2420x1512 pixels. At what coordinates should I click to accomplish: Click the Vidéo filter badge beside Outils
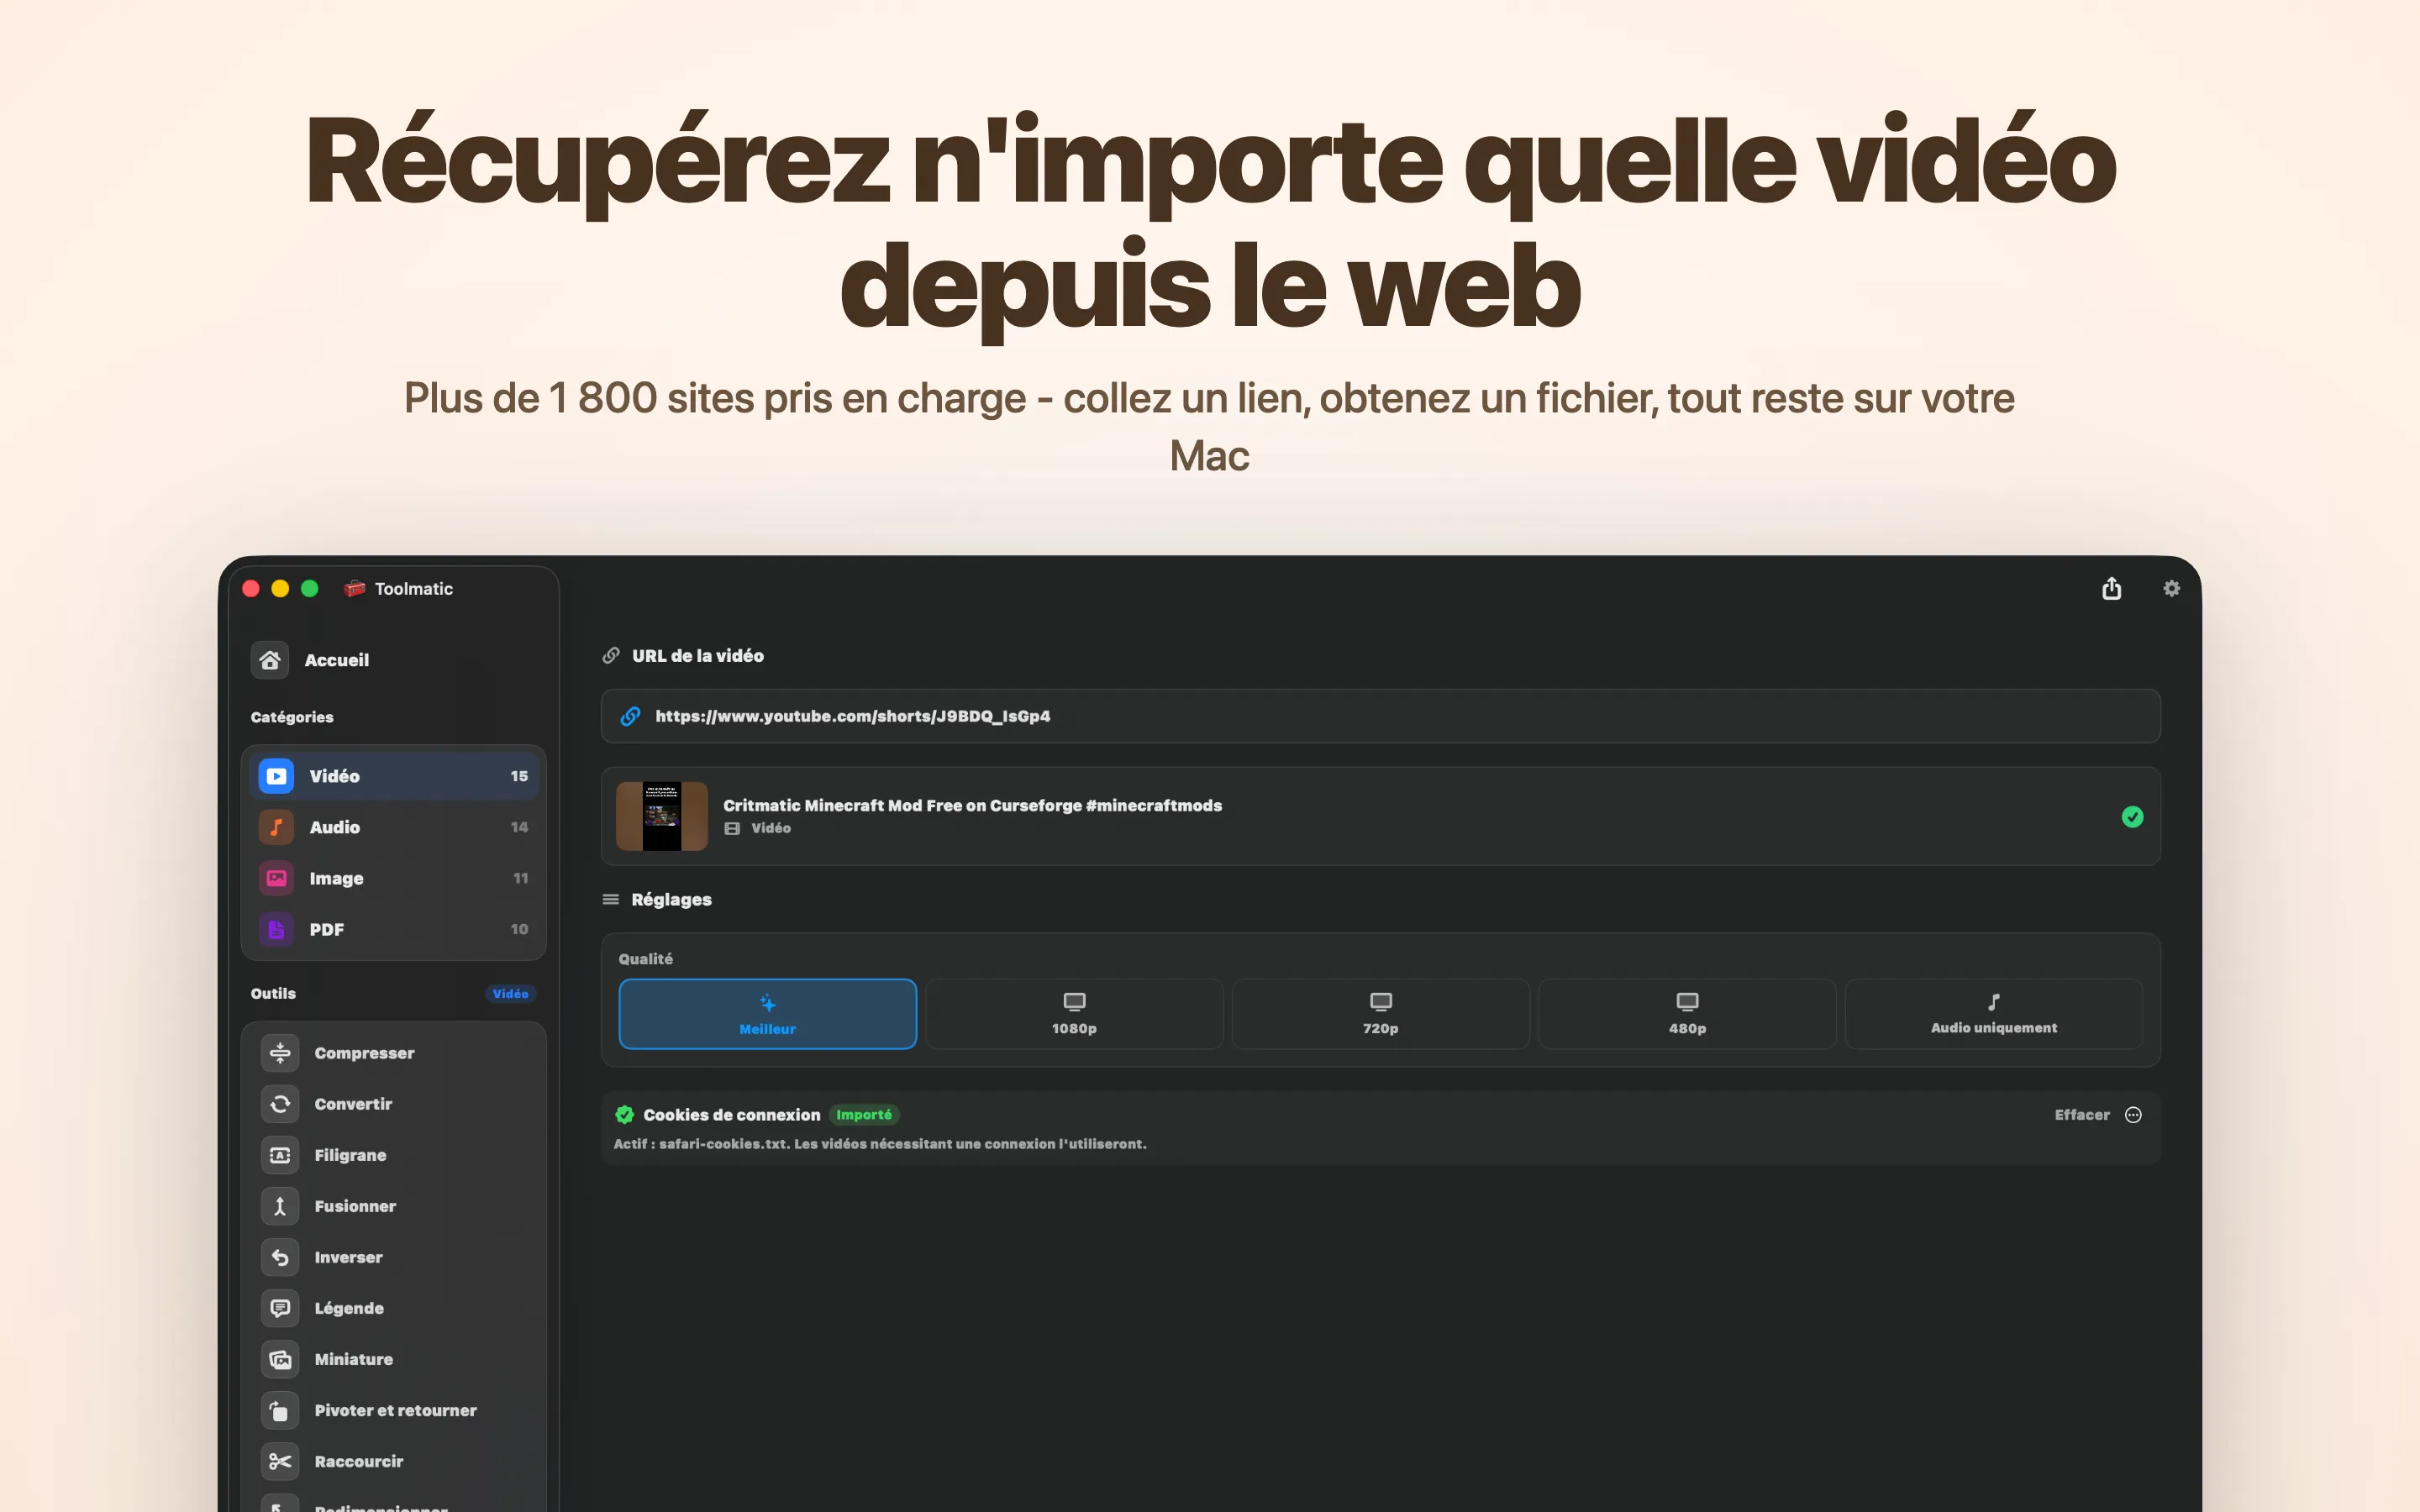click(510, 993)
